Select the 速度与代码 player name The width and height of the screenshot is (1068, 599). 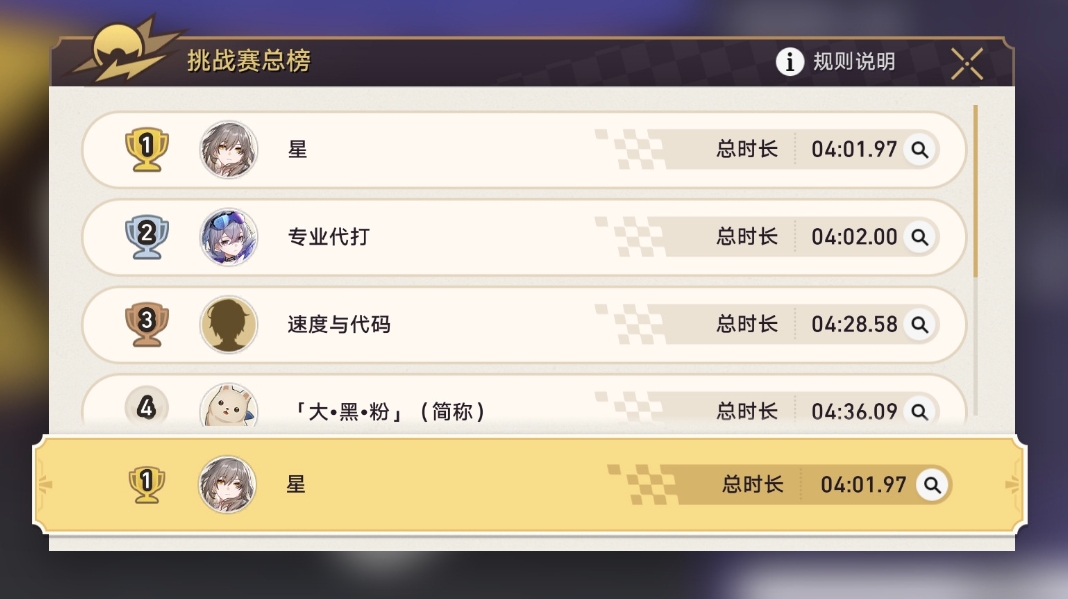tap(339, 325)
